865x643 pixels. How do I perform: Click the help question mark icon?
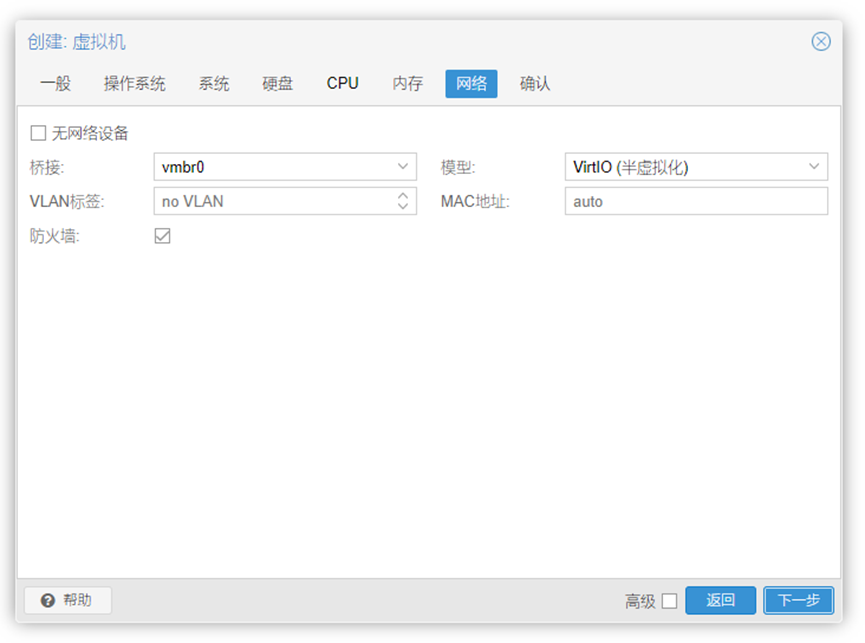[48, 600]
